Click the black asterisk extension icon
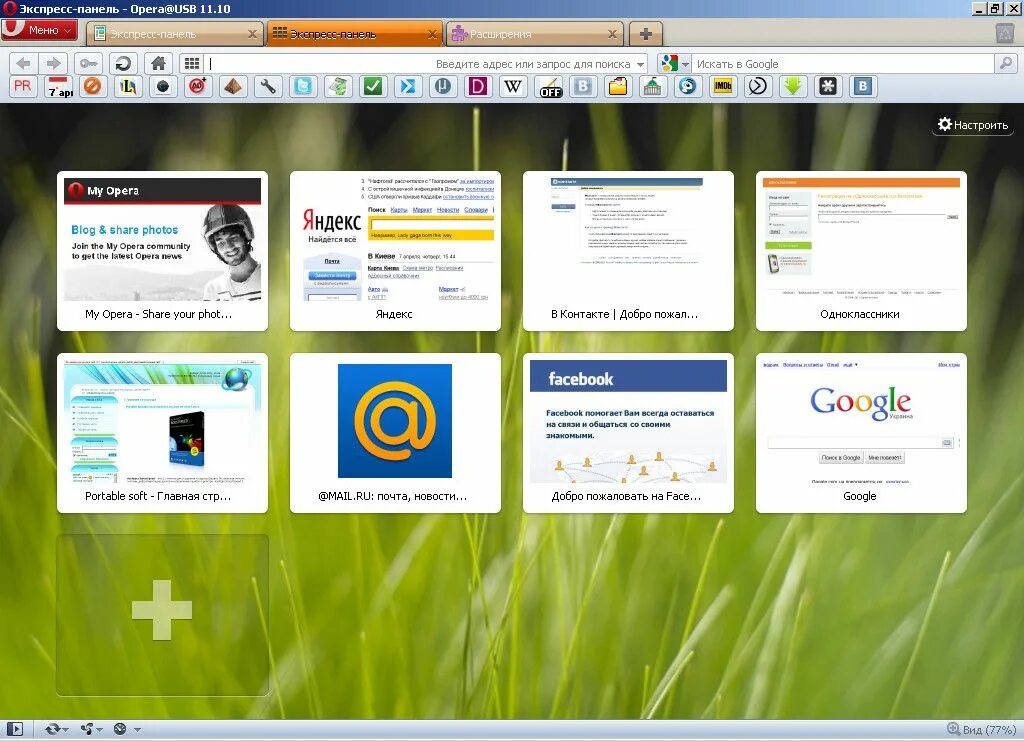The width and height of the screenshot is (1024, 742). click(x=828, y=86)
